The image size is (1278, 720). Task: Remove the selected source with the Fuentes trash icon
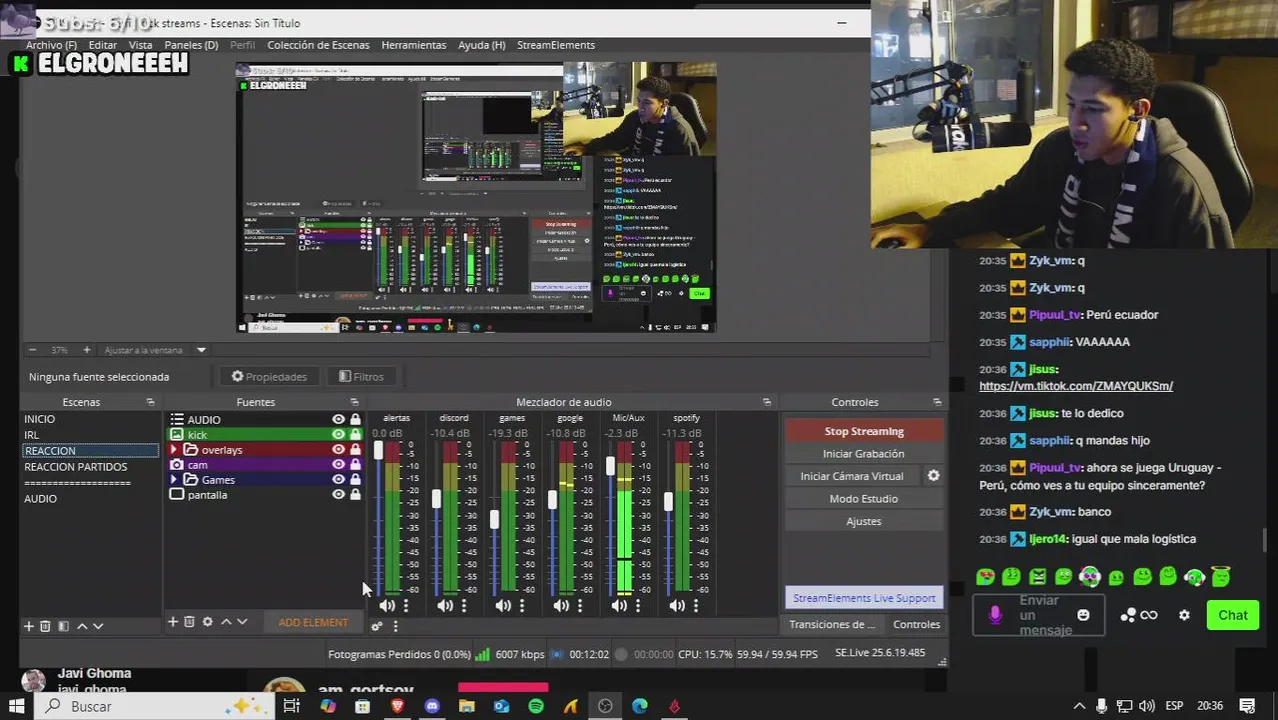click(x=189, y=622)
